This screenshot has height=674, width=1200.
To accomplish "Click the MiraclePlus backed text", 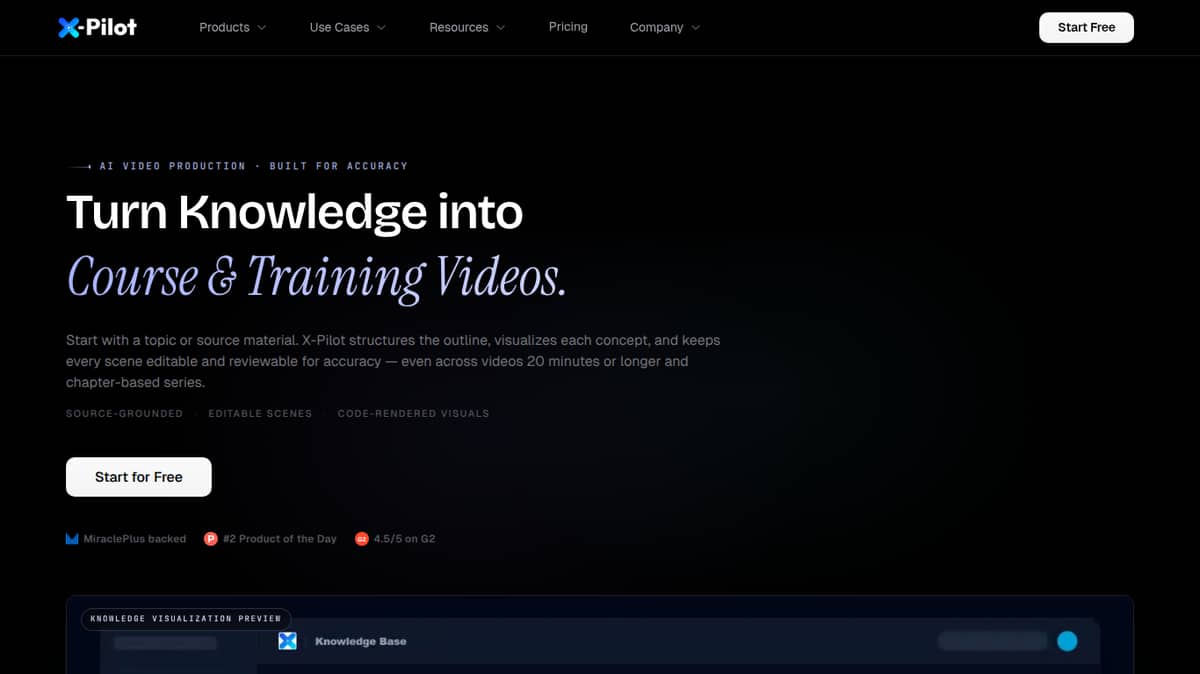I will coord(135,539).
